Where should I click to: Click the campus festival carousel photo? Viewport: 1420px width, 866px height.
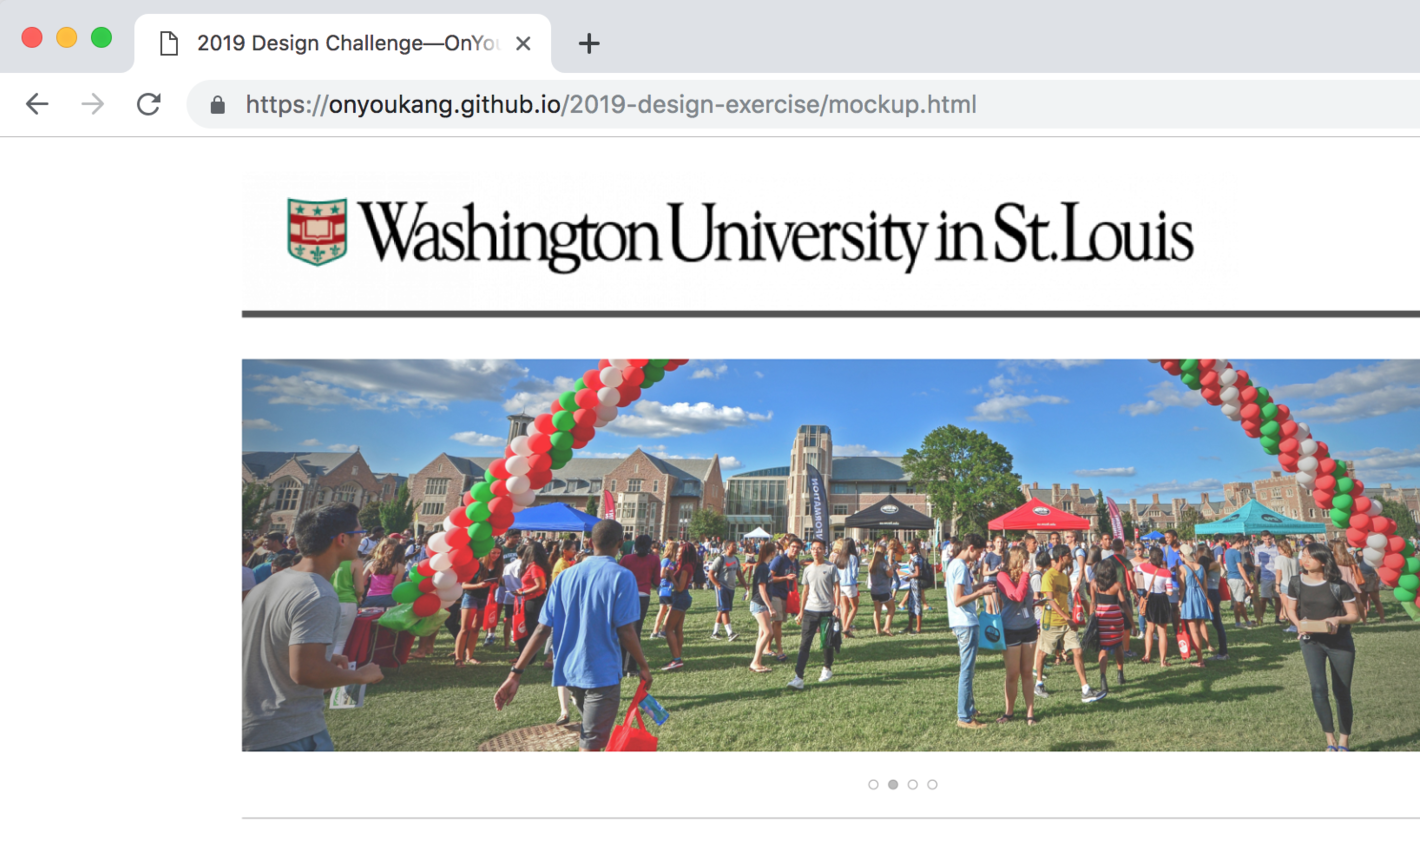pos(830,555)
